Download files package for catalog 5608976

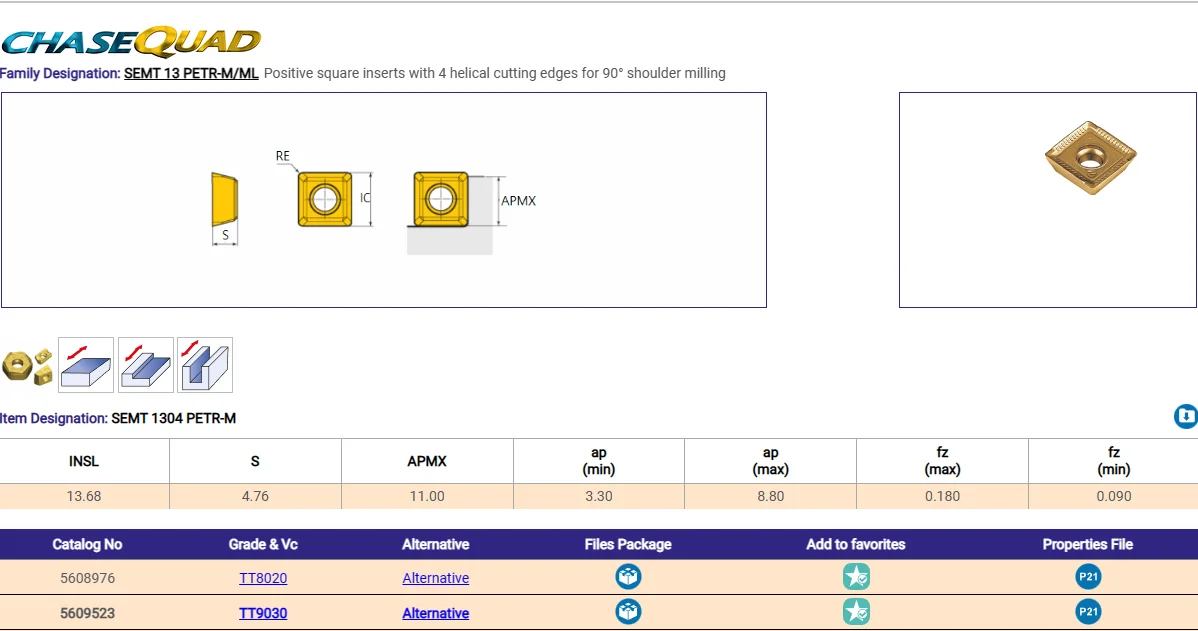point(628,577)
